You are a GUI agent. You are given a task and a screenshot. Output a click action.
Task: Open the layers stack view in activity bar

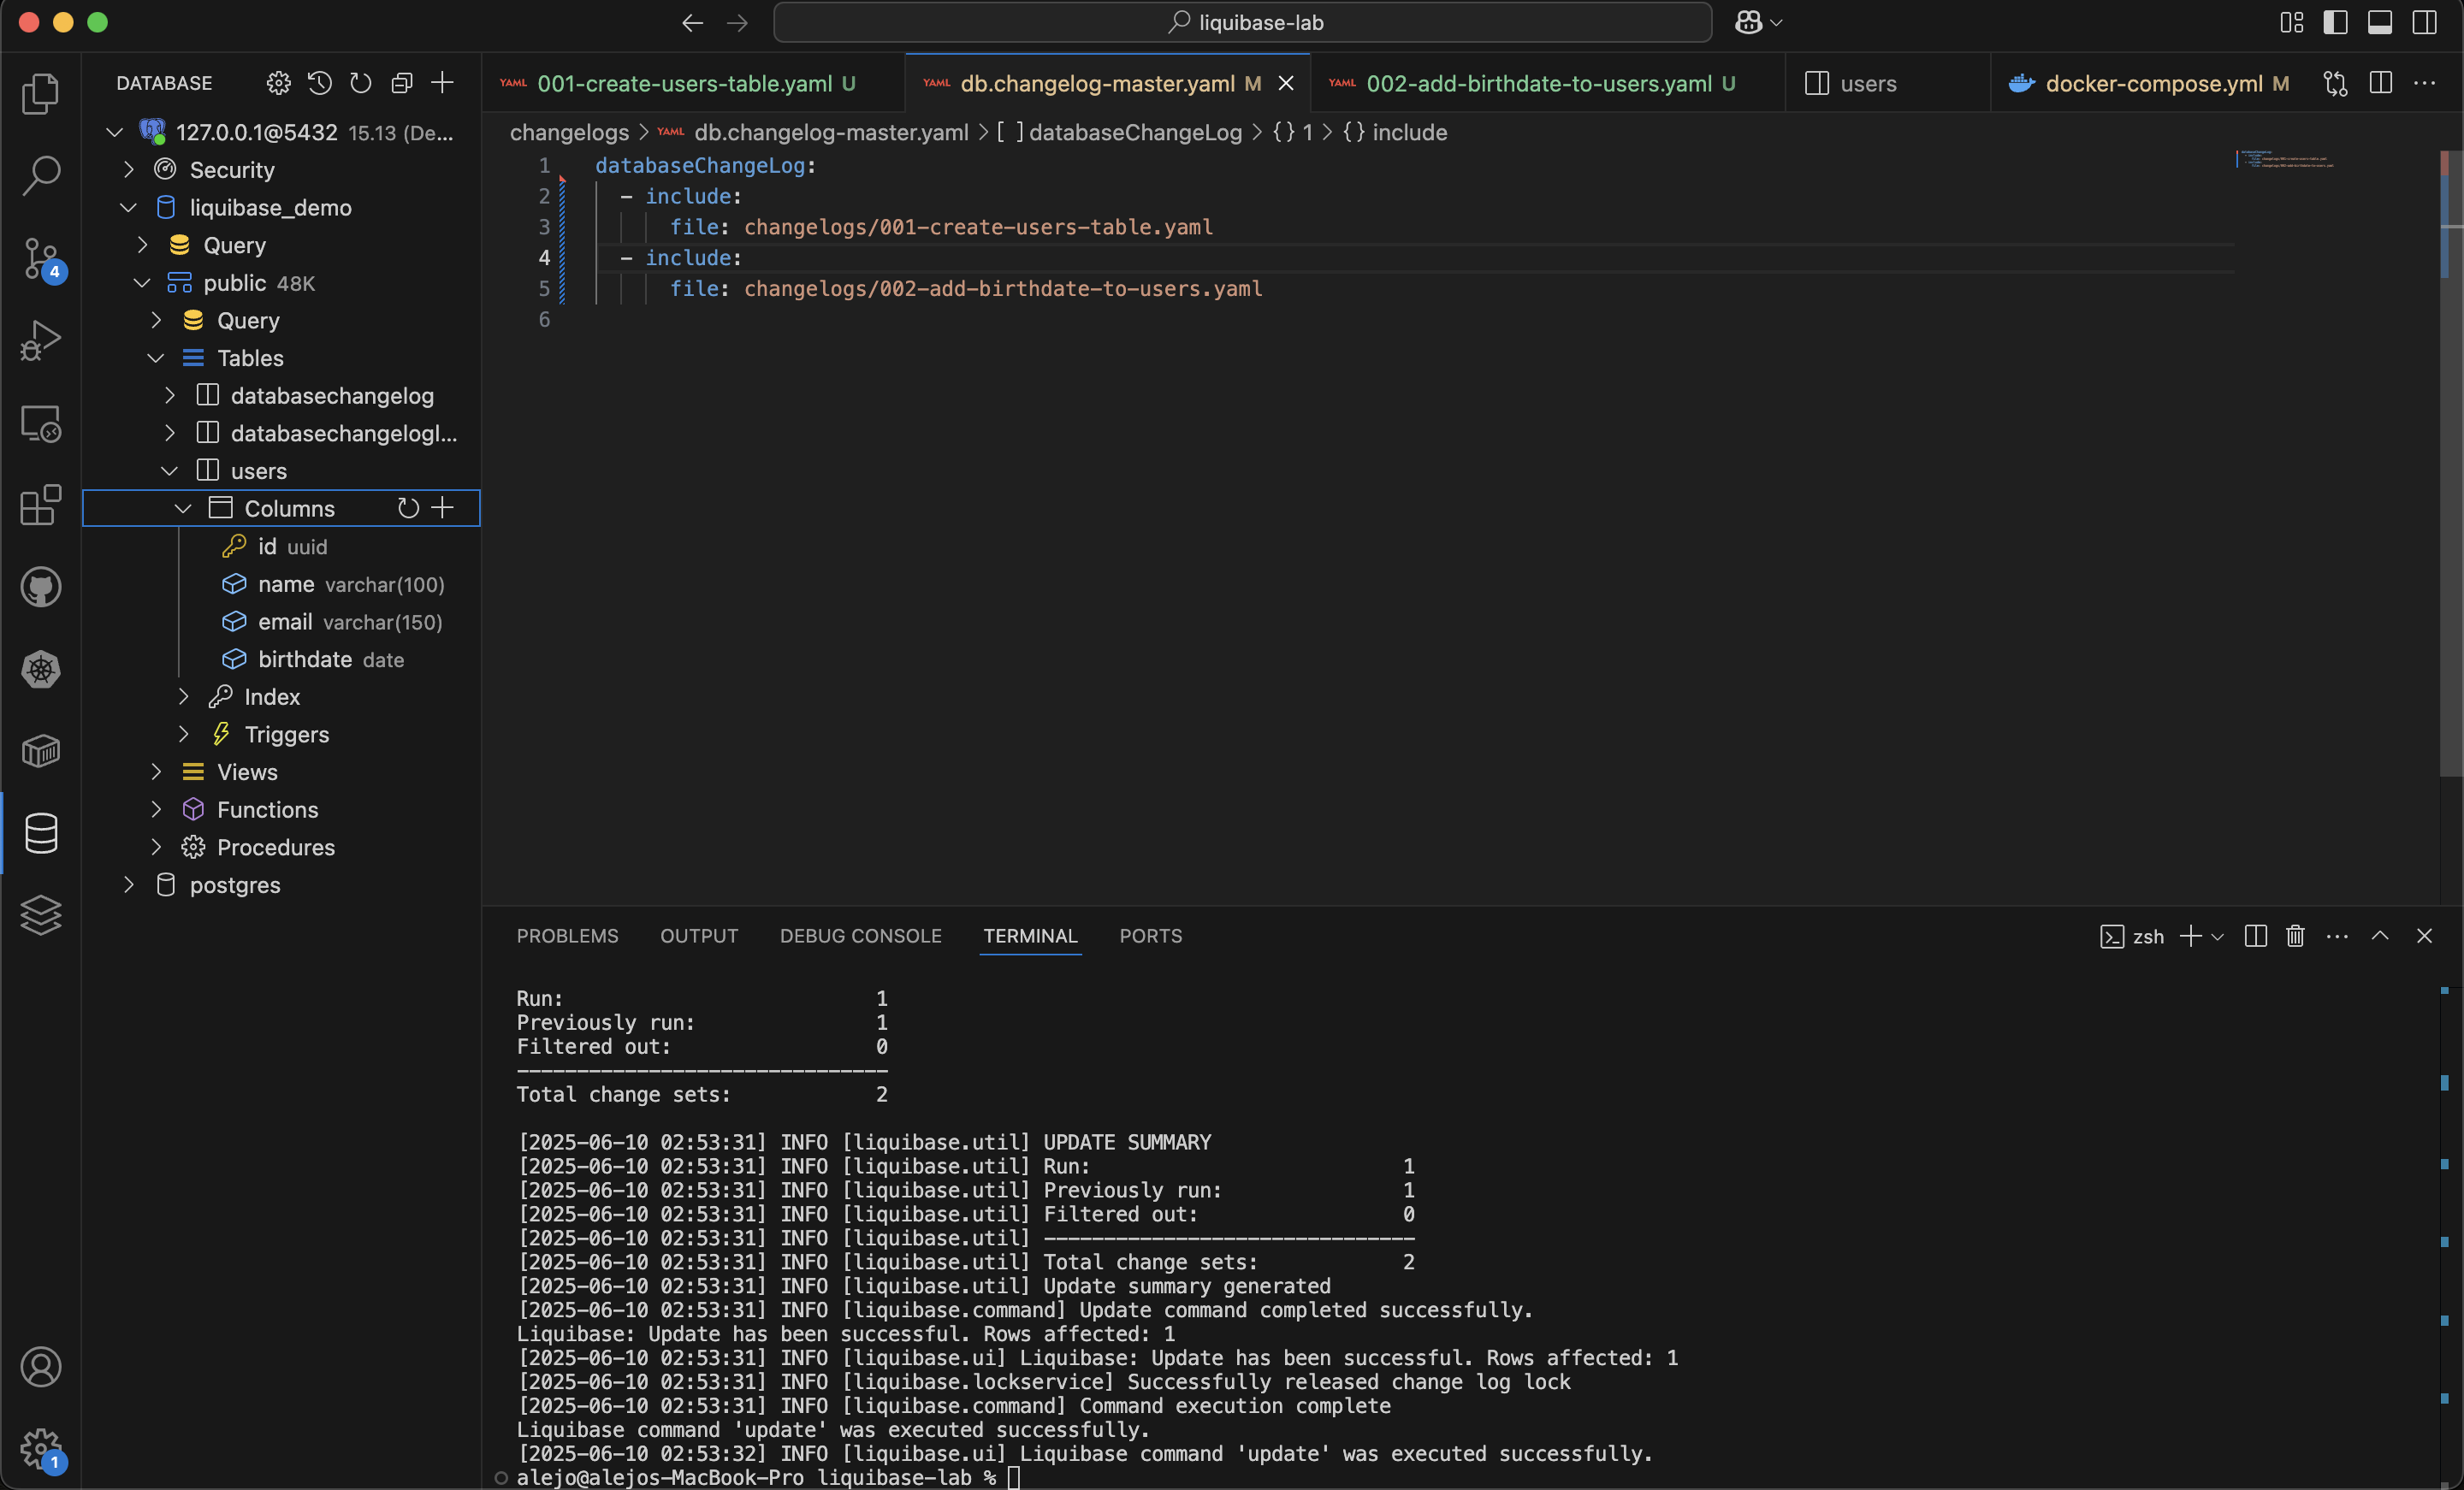(41, 915)
